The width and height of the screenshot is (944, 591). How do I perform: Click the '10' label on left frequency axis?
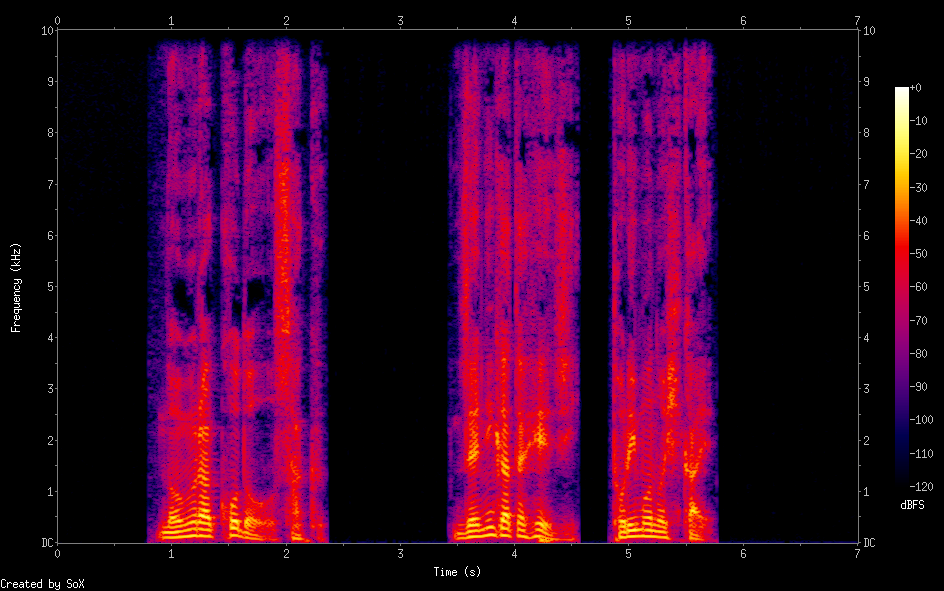coord(47,30)
